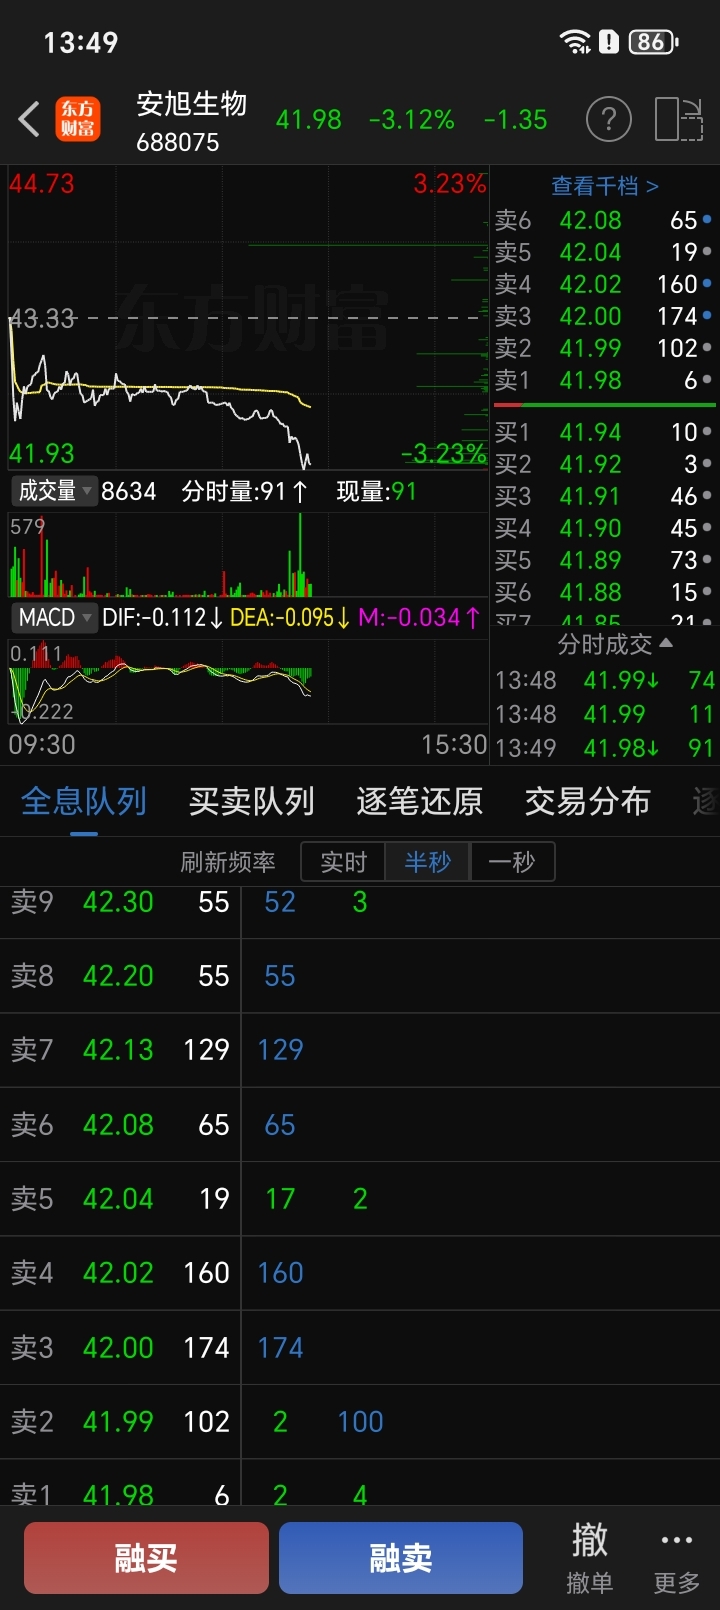720x1610 pixels.
Task: Select 买3 41.91 in the order book
Action: pos(604,496)
